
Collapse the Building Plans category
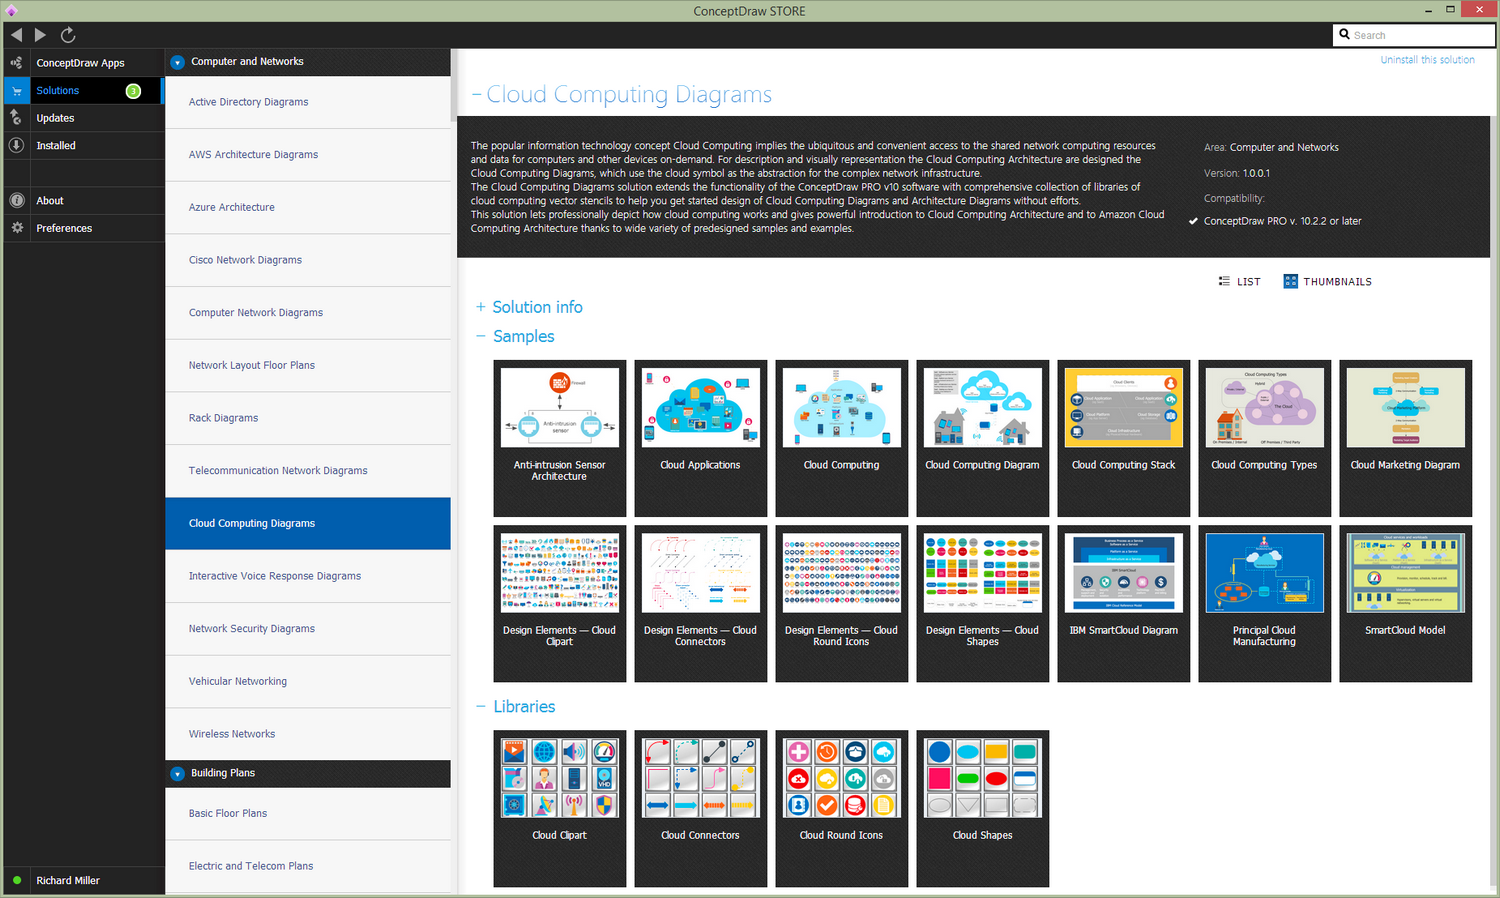click(178, 774)
